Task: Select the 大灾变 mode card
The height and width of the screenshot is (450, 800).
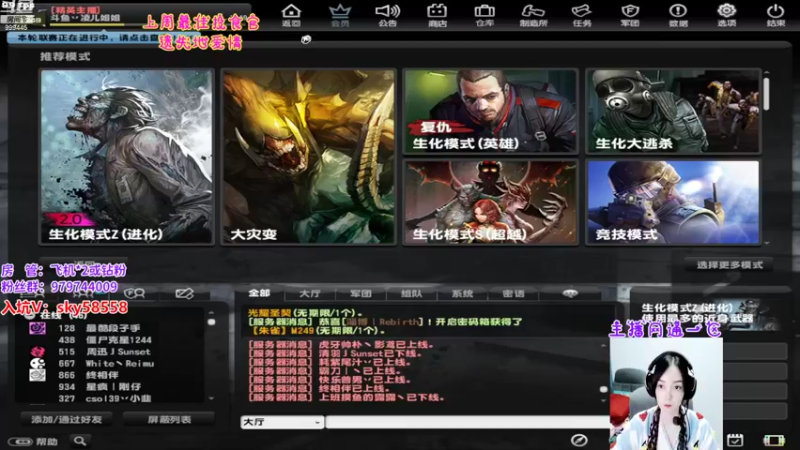Action: click(x=309, y=157)
